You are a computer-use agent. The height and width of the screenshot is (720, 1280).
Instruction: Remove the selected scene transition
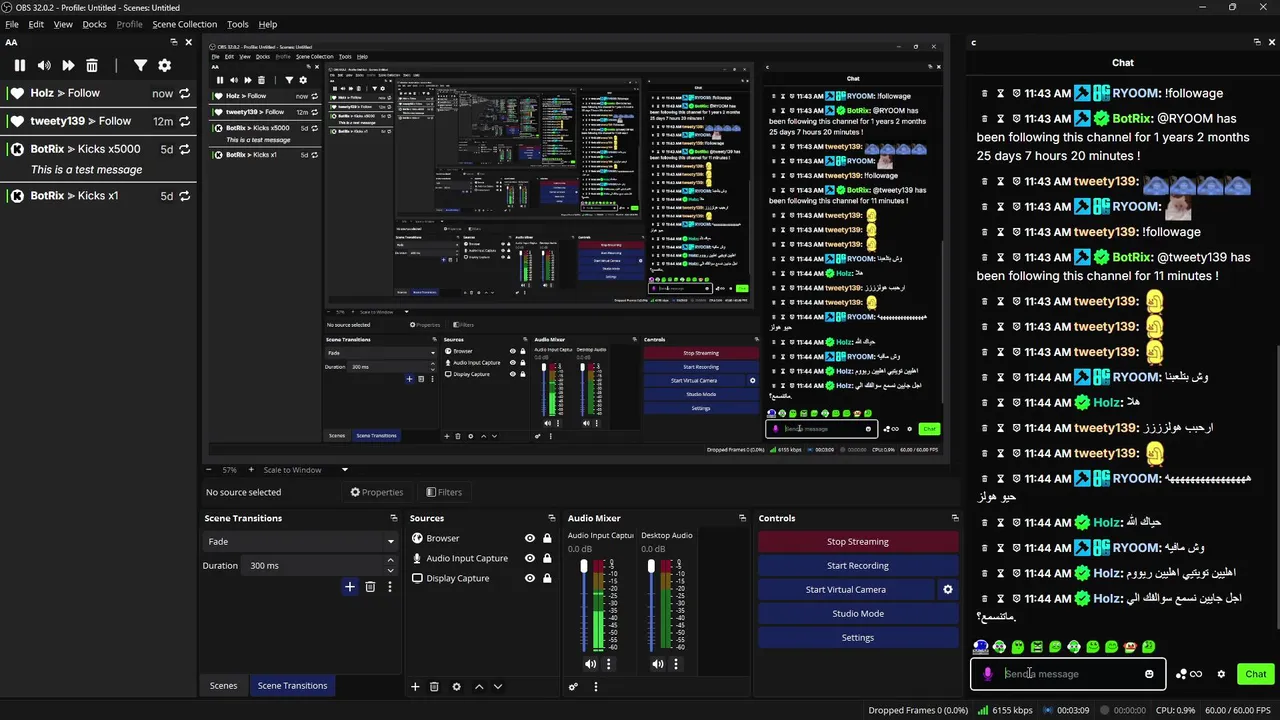click(x=370, y=587)
